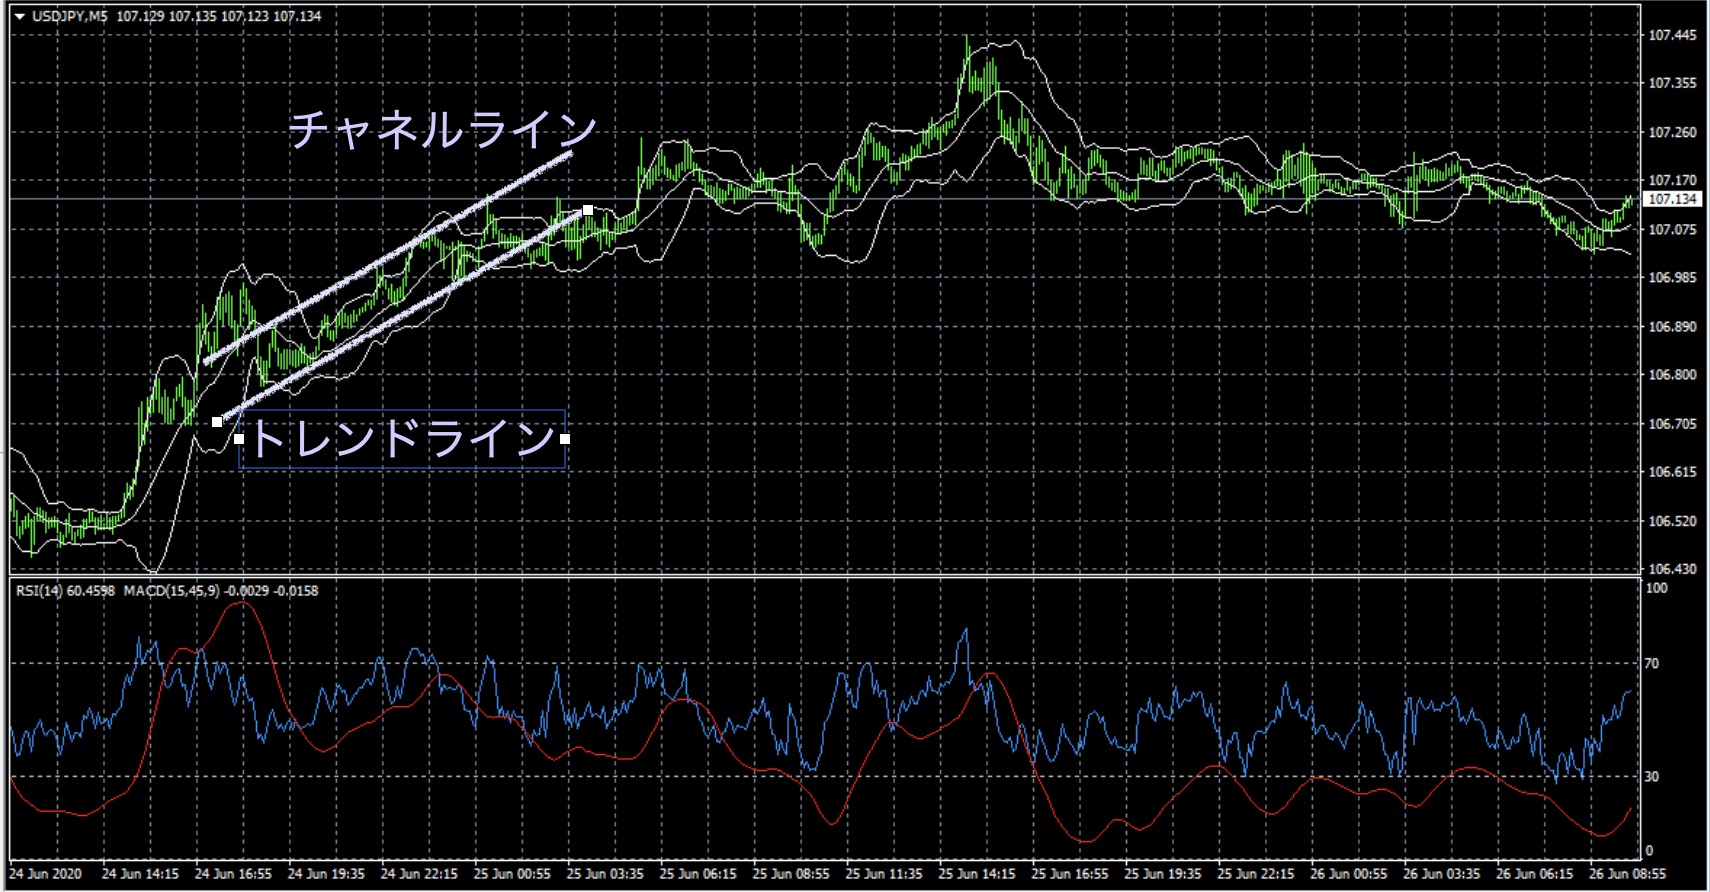This screenshot has width=1710, height=892.
Task: Click the 106.430 price level
Action: coord(1672,568)
